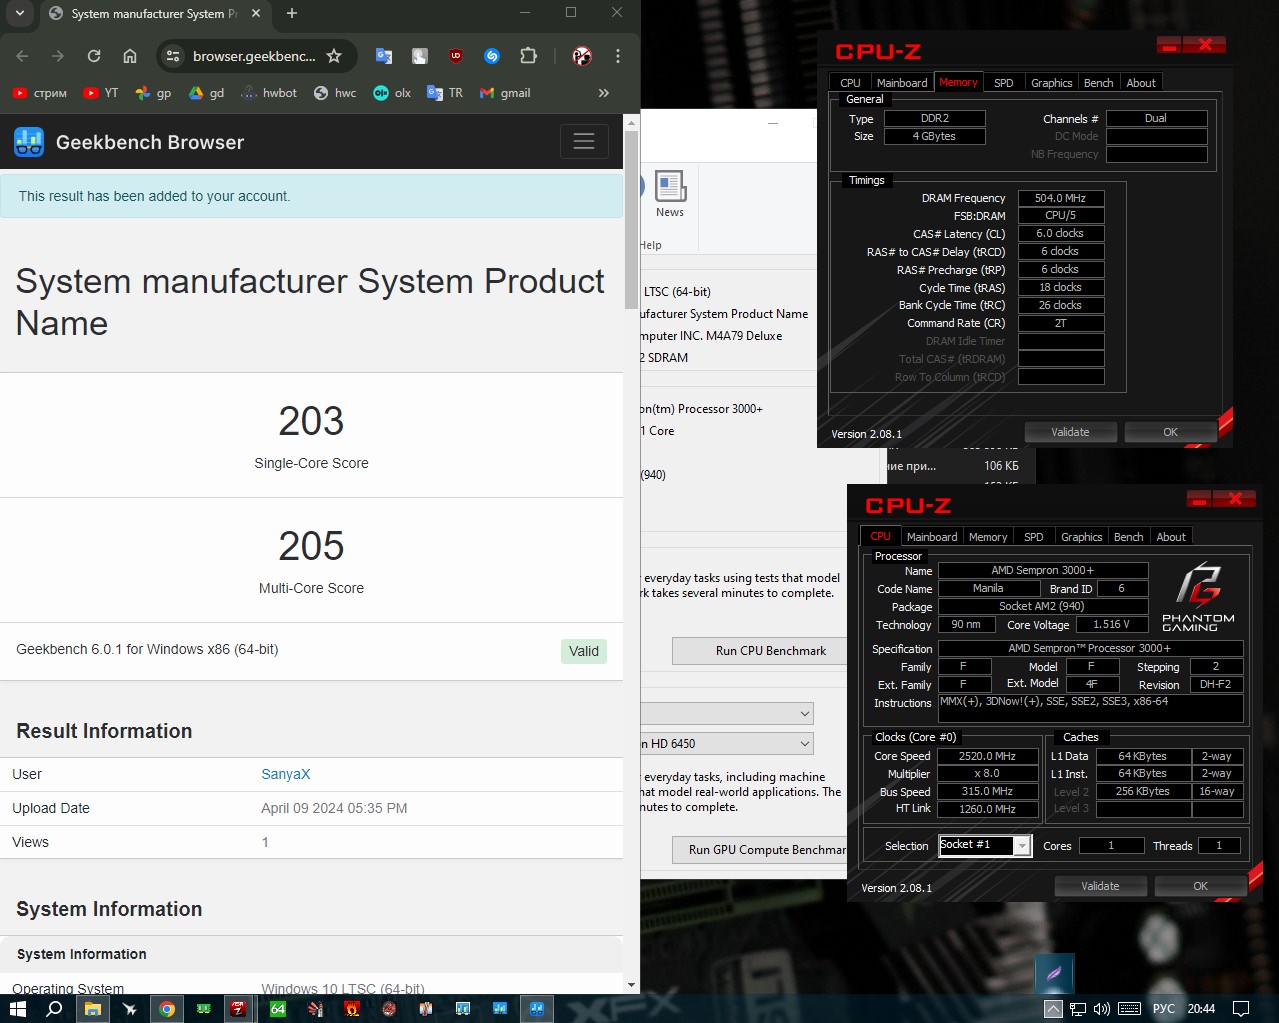The image size is (1279, 1023).
Task: Open the uBlock Origin extension icon
Action: (x=456, y=56)
